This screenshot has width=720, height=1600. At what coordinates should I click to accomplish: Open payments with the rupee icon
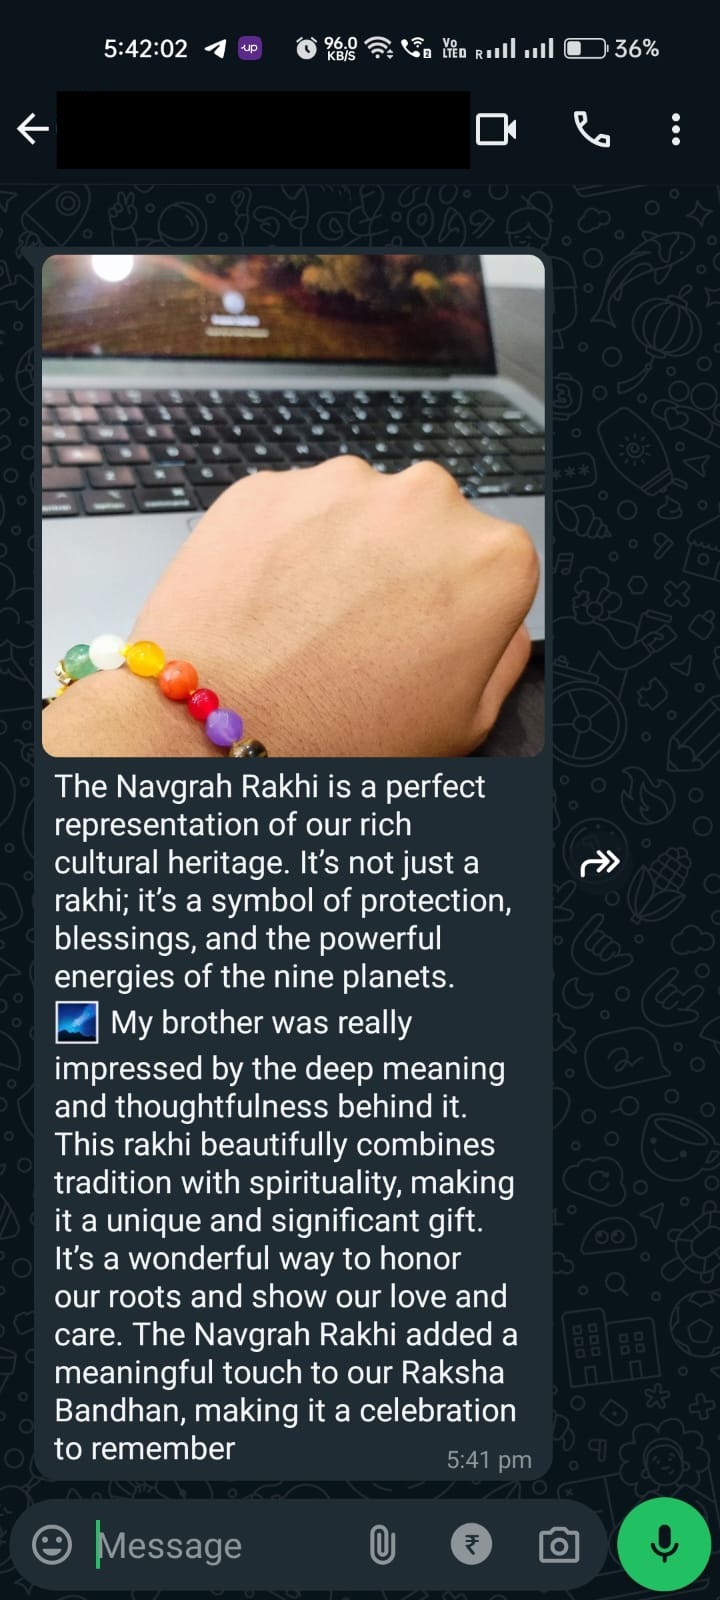pyautogui.click(x=471, y=1545)
